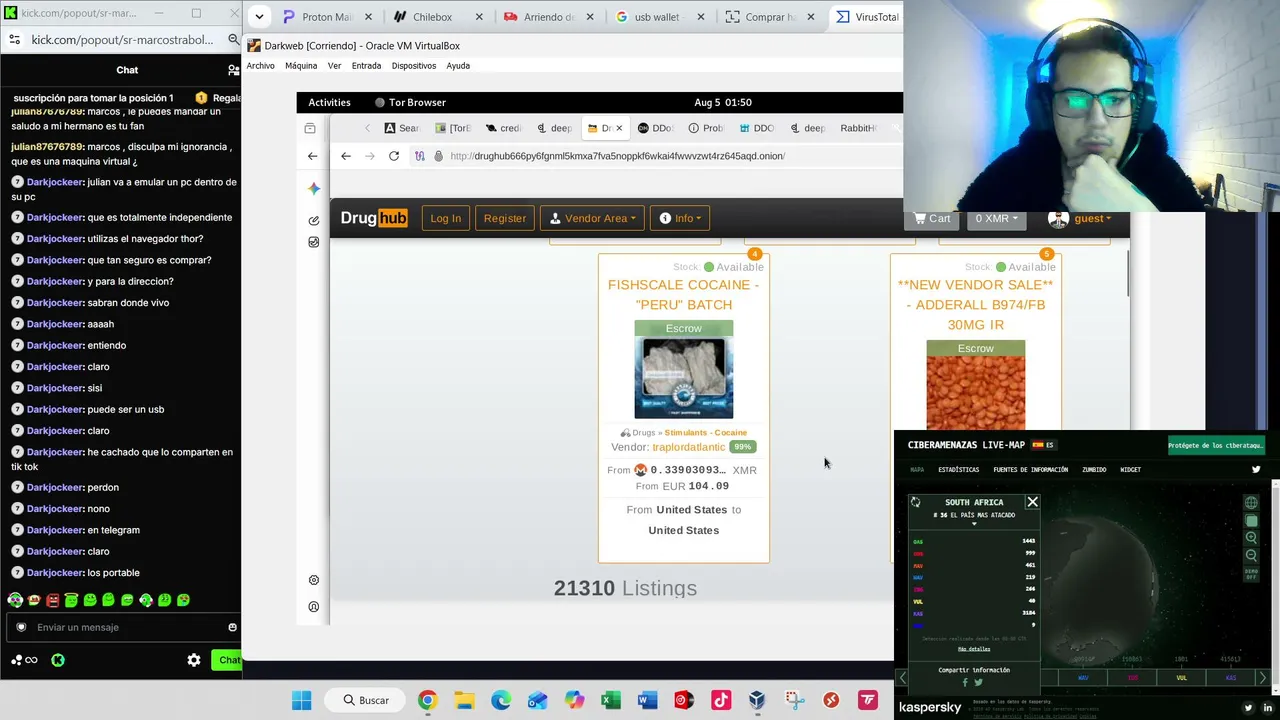Open Chrome tab search dropdown arrow
The image size is (1280, 720).
258,17
